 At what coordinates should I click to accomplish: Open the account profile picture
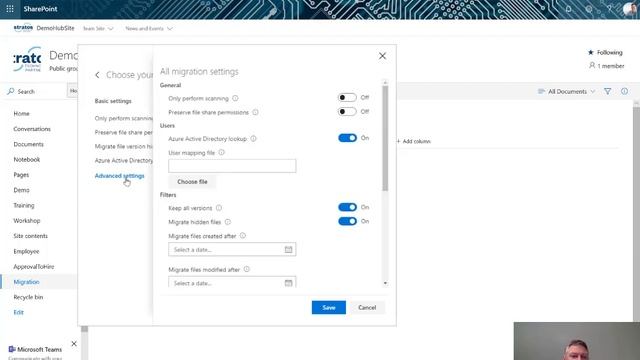coord(630,9)
